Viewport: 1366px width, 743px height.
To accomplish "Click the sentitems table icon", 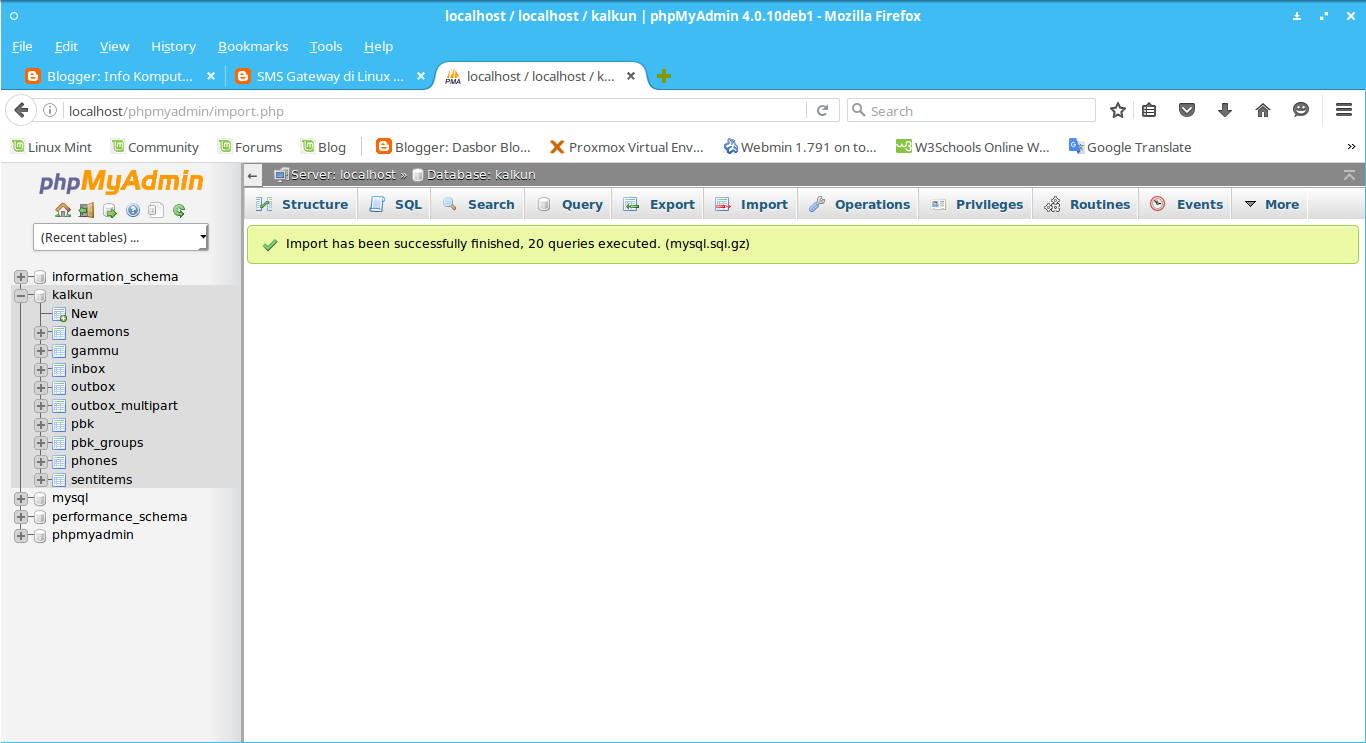I will [x=59, y=480].
